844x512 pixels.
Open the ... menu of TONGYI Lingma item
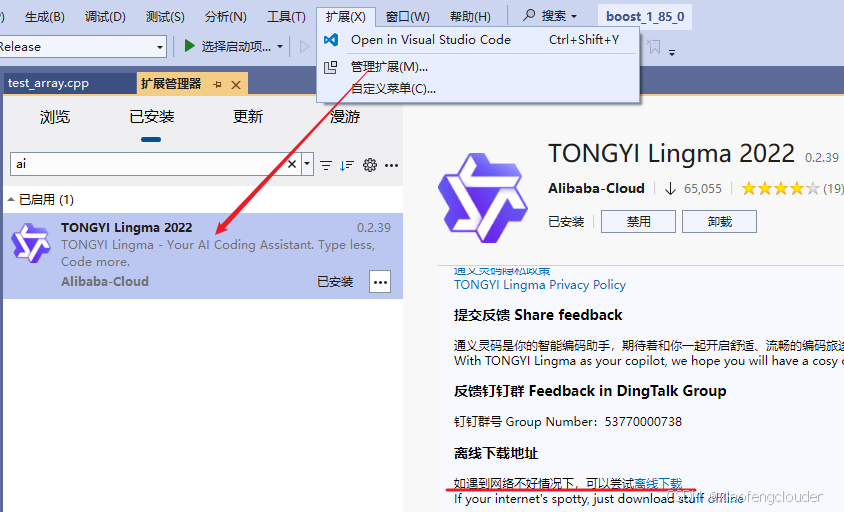click(x=380, y=282)
